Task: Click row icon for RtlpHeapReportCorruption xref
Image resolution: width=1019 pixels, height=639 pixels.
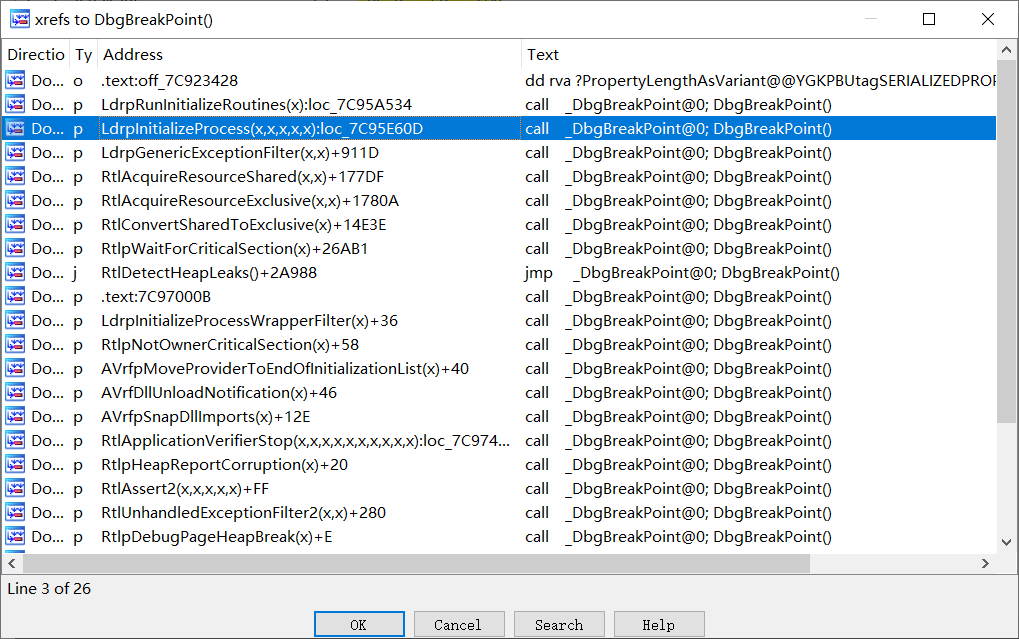Action: pos(15,464)
